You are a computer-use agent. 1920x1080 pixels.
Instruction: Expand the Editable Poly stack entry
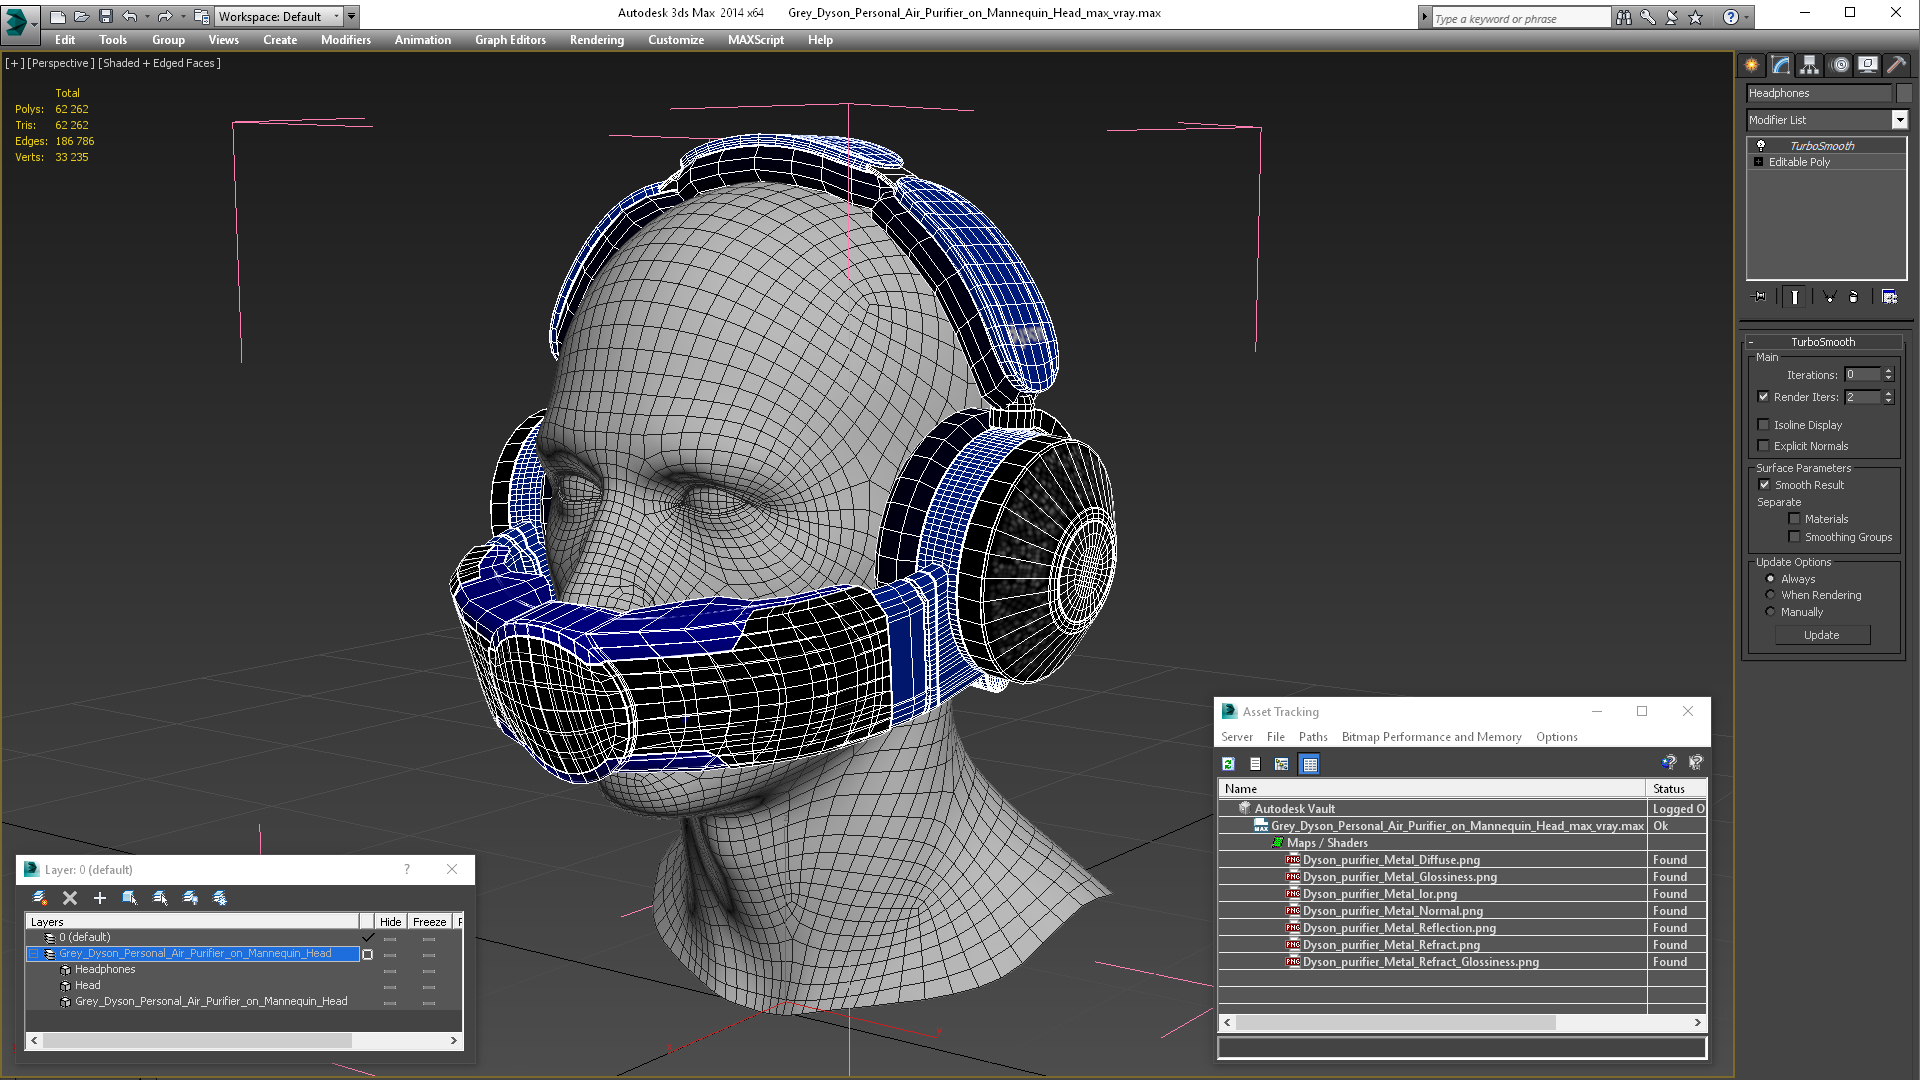point(1758,162)
